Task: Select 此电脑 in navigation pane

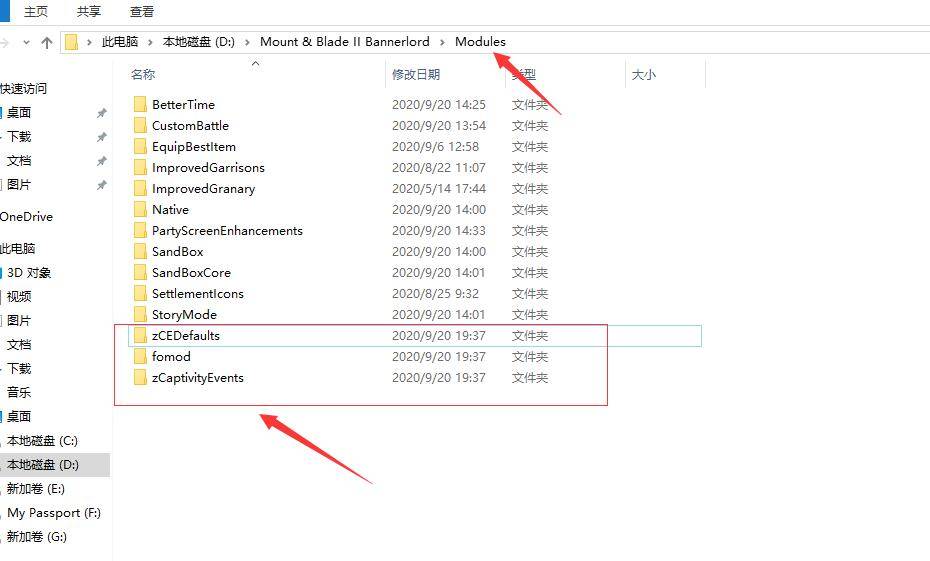Action: pos(18,248)
